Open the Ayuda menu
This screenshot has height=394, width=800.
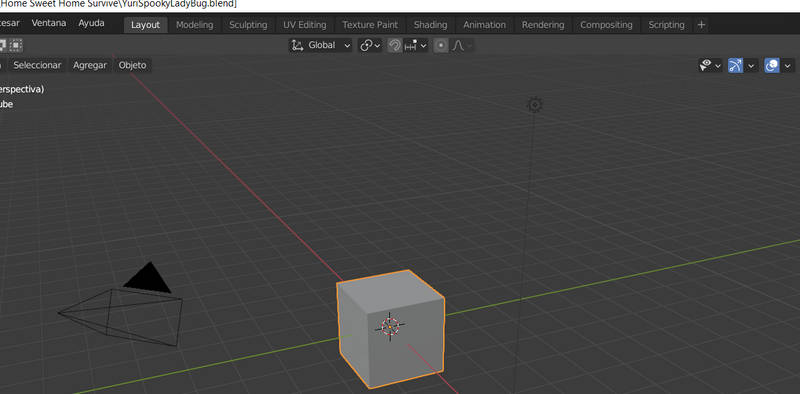click(x=91, y=23)
